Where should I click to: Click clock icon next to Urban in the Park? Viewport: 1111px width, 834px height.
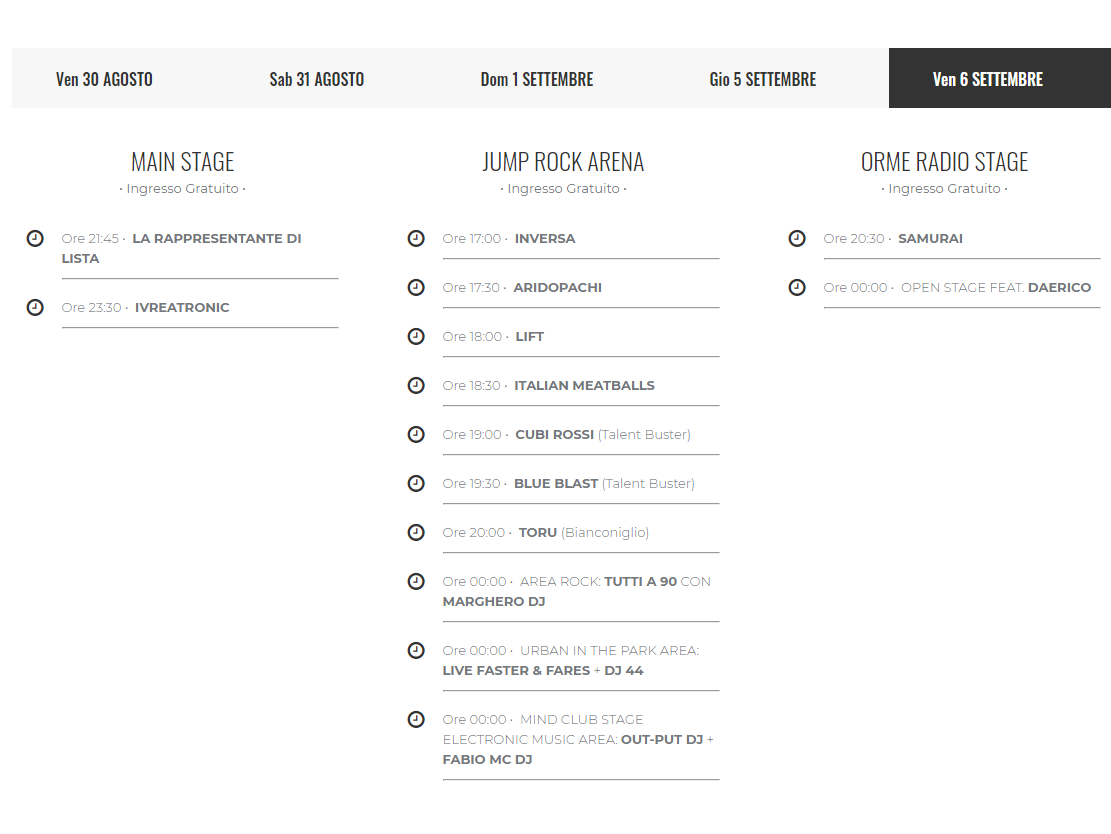pyautogui.click(x=416, y=650)
